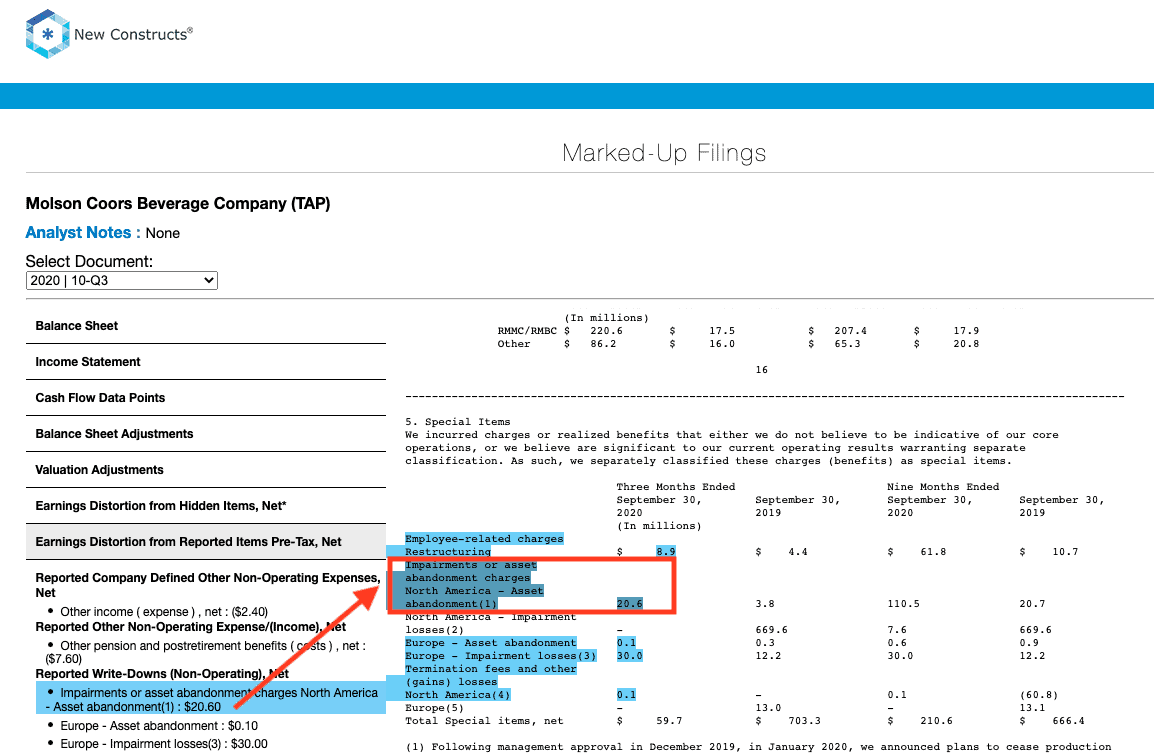Viewport: 1154px width, 753px height.
Task: Click Total Special items, net value 59.7
Action: tap(669, 721)
